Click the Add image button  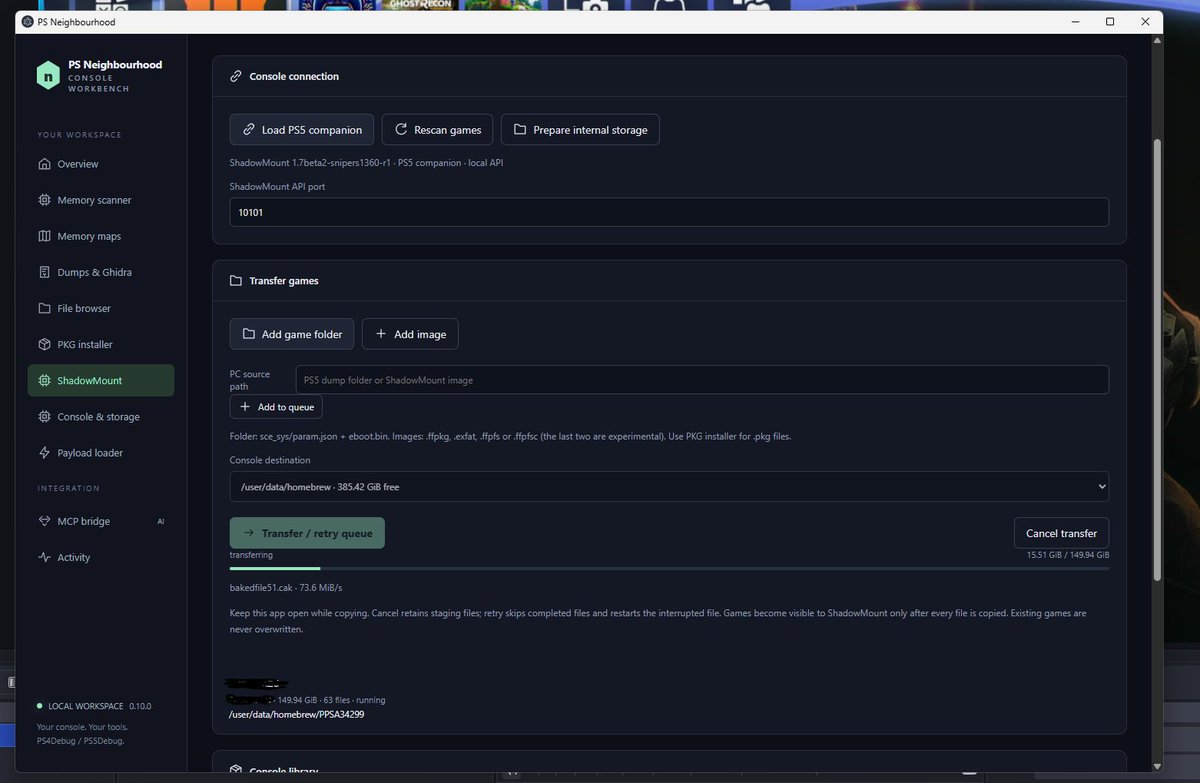(x=410, y=334)
